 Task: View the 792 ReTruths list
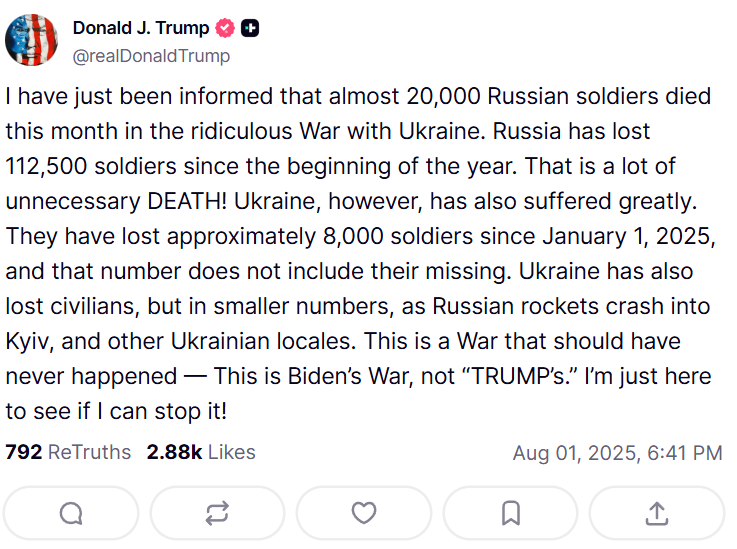tap(68, 452)
